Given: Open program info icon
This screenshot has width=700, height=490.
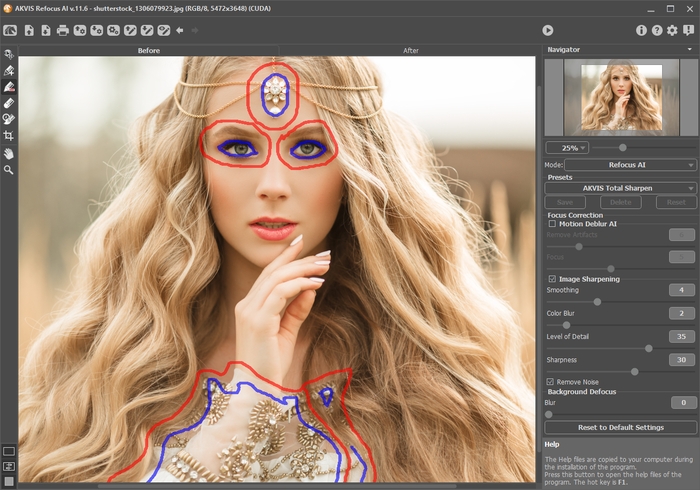Looking at the screenshot, I should click(x=641, y=30).
